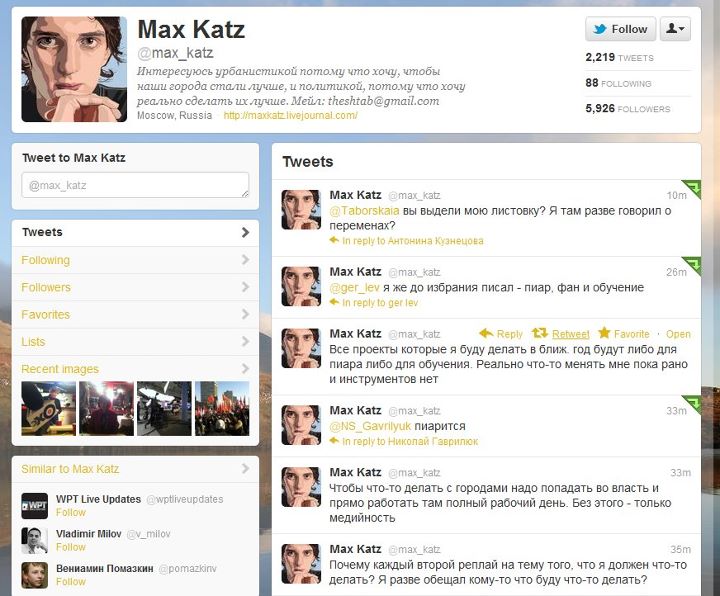The width and height of the screenshot is (720, 596).
Task: Open the maxkatz.livejournal.com link
Action: (290, 115)
